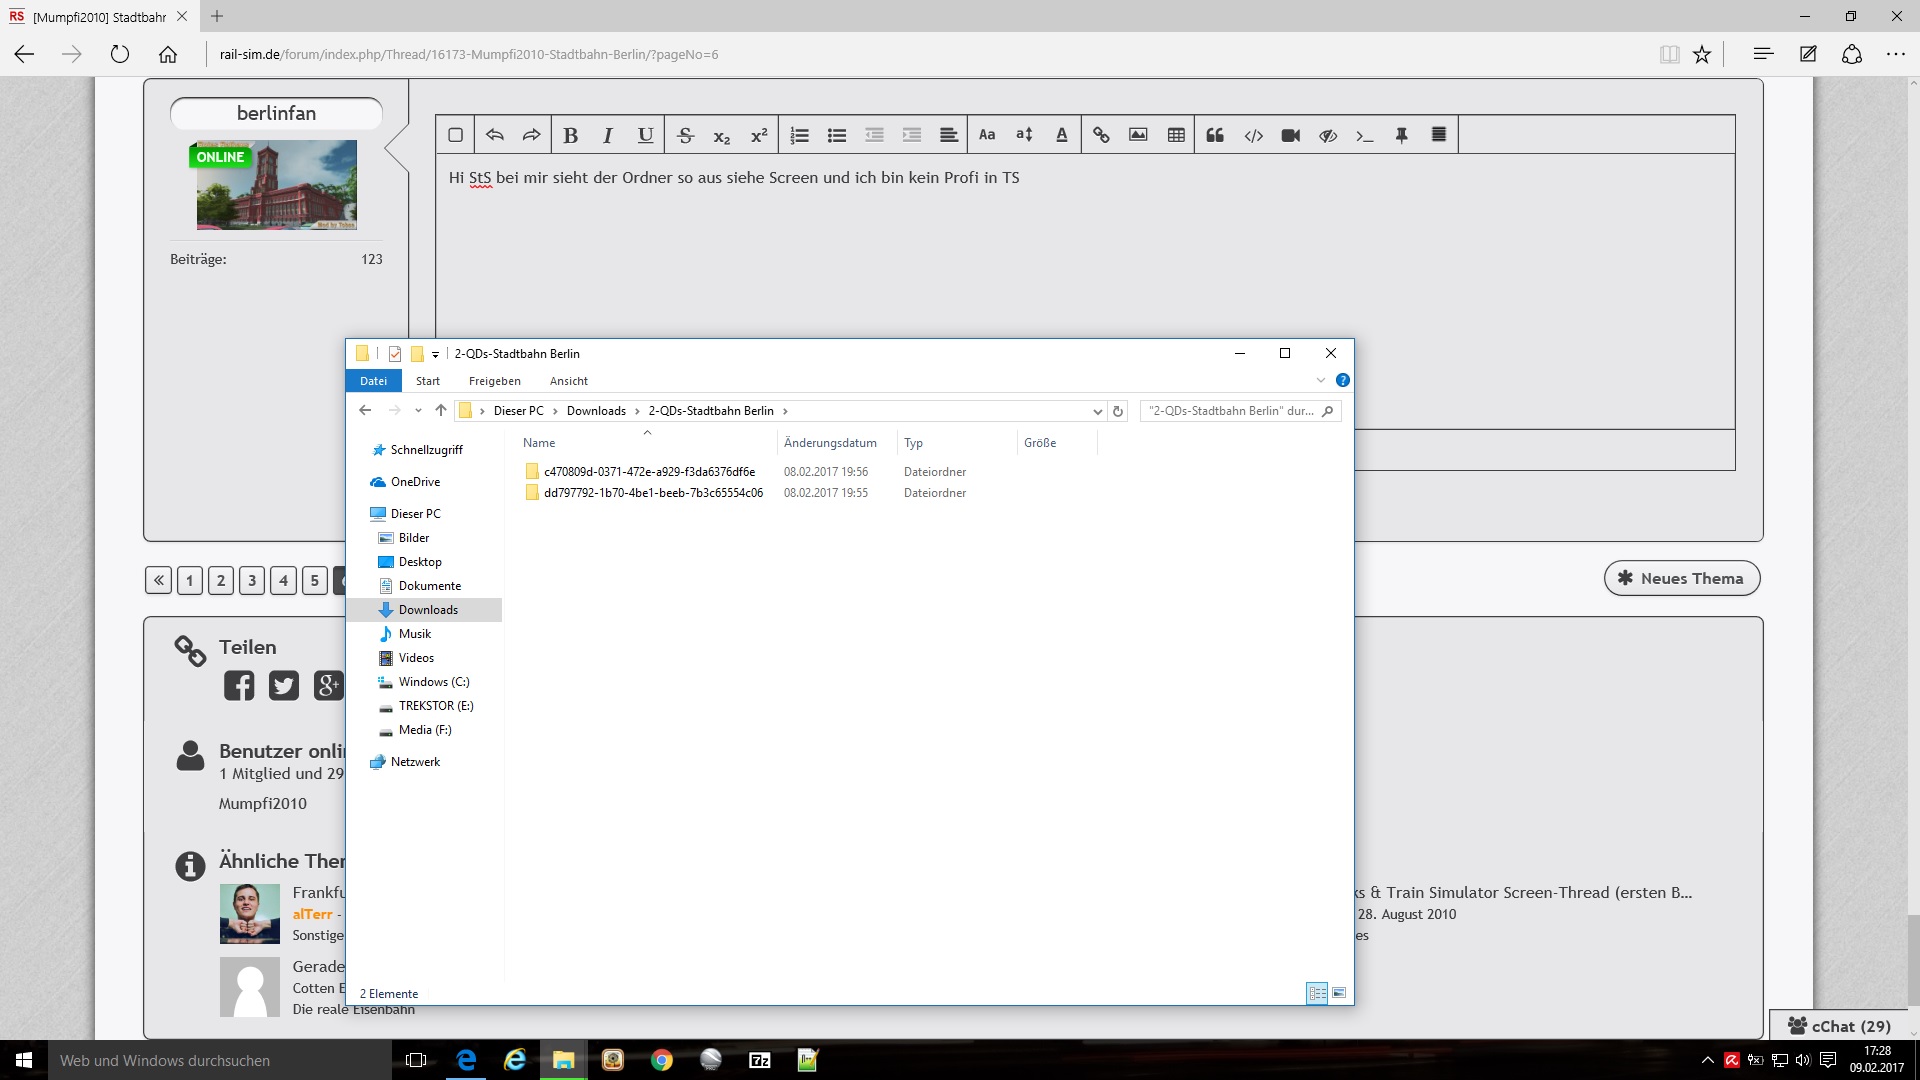Insert a table in the editor
1920x1080 pixels.
pyautogui.click(x=1176, y=135)
